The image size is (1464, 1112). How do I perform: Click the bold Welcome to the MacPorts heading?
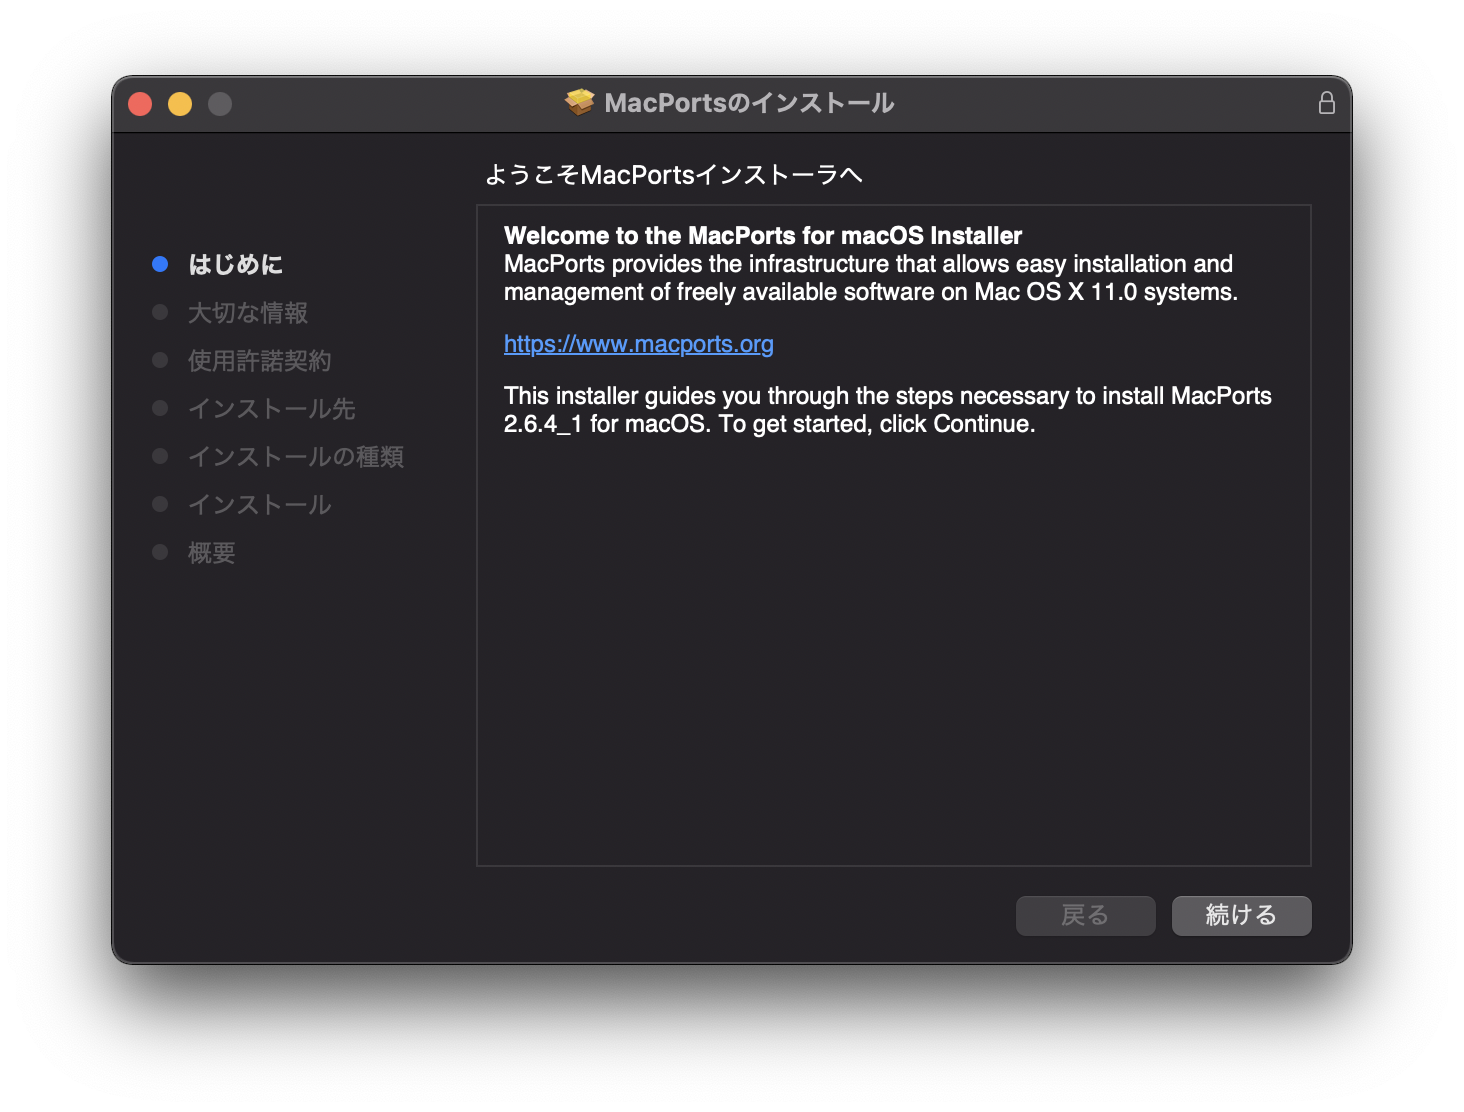click(x=763, y=236)
